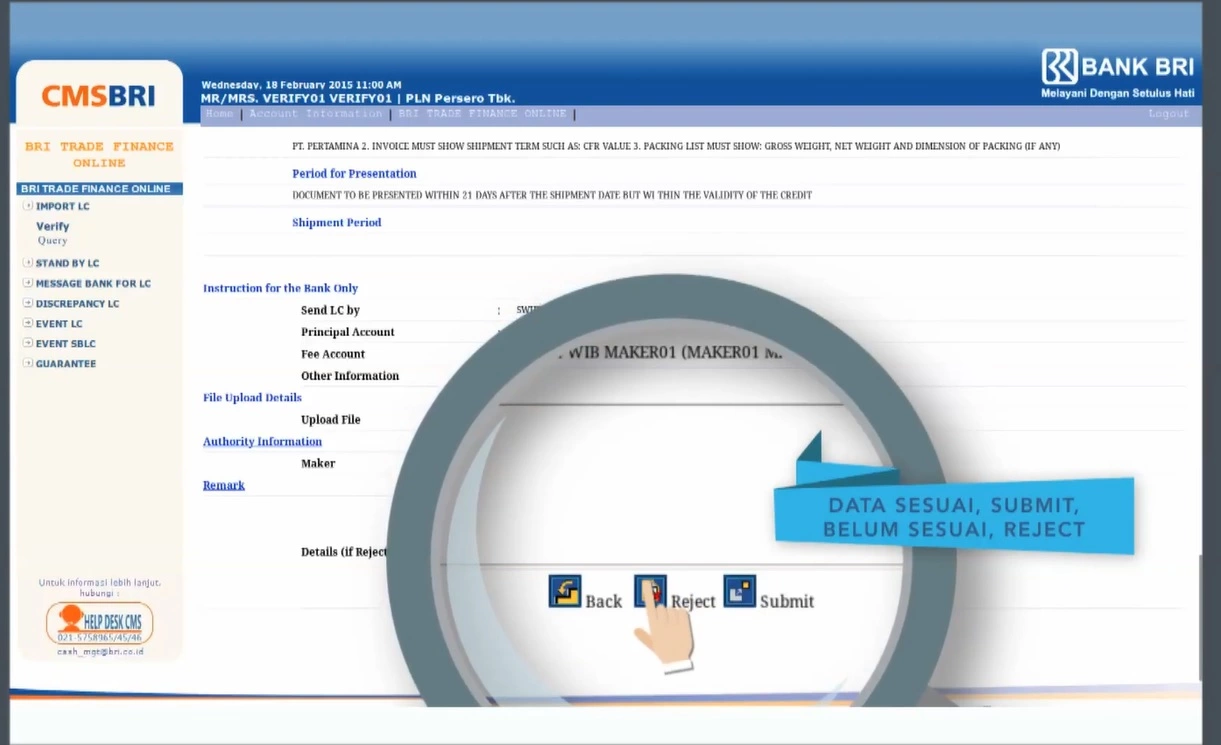Select Verify under Import LC
This screenshot has height=745, width=1221.
[53, 226]
